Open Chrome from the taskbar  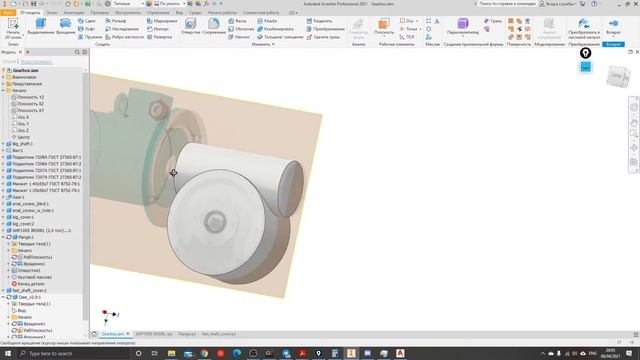pyautogui.click(x=204, y=353)
